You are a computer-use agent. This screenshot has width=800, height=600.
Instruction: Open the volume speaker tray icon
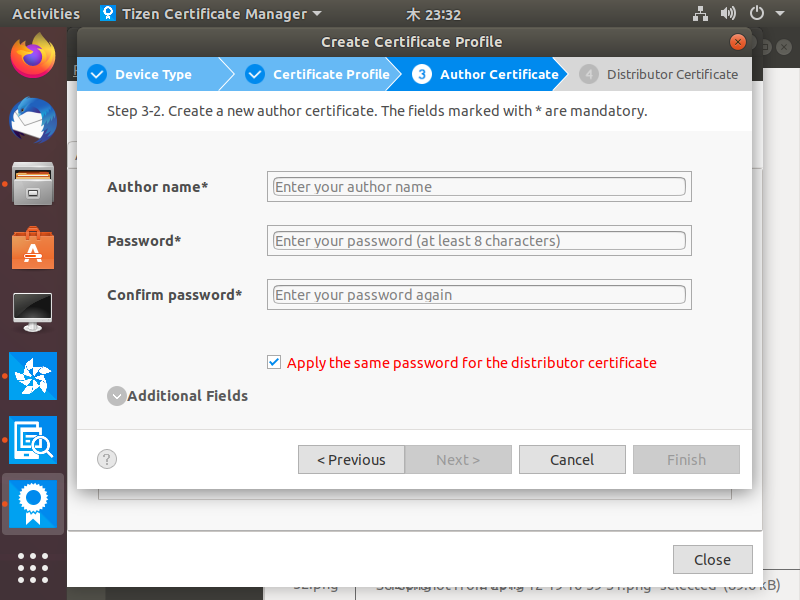[728, 13]
